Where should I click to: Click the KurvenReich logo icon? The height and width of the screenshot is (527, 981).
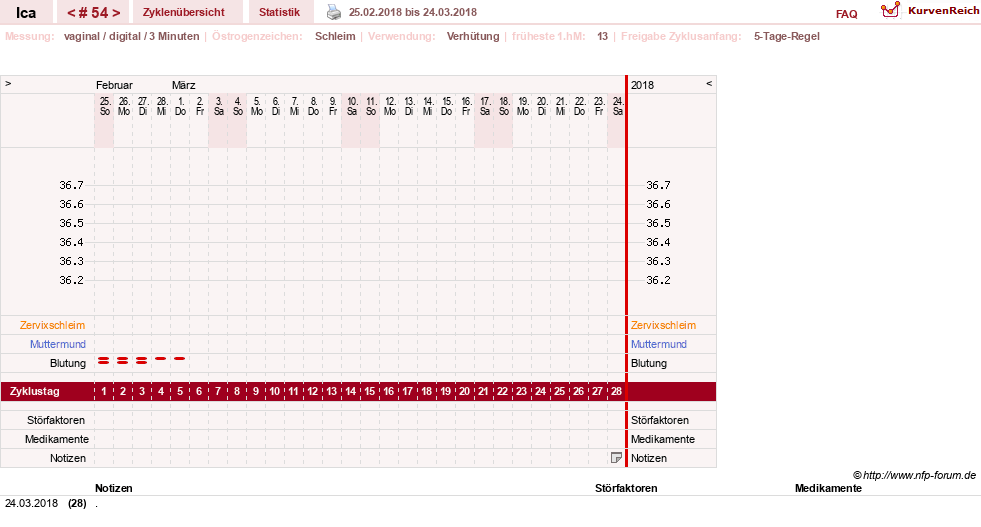click(890, 10)
